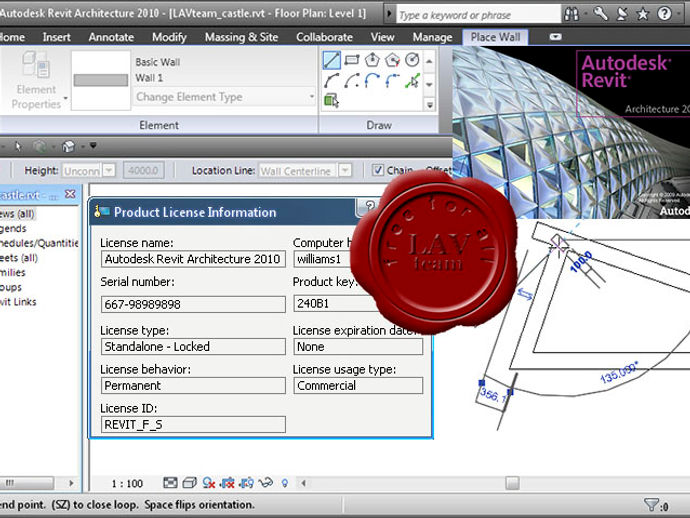
Task: Click the Temporary Hide/Isolate glasses icon
Action: pyautogui.click(x=266, y=483)
